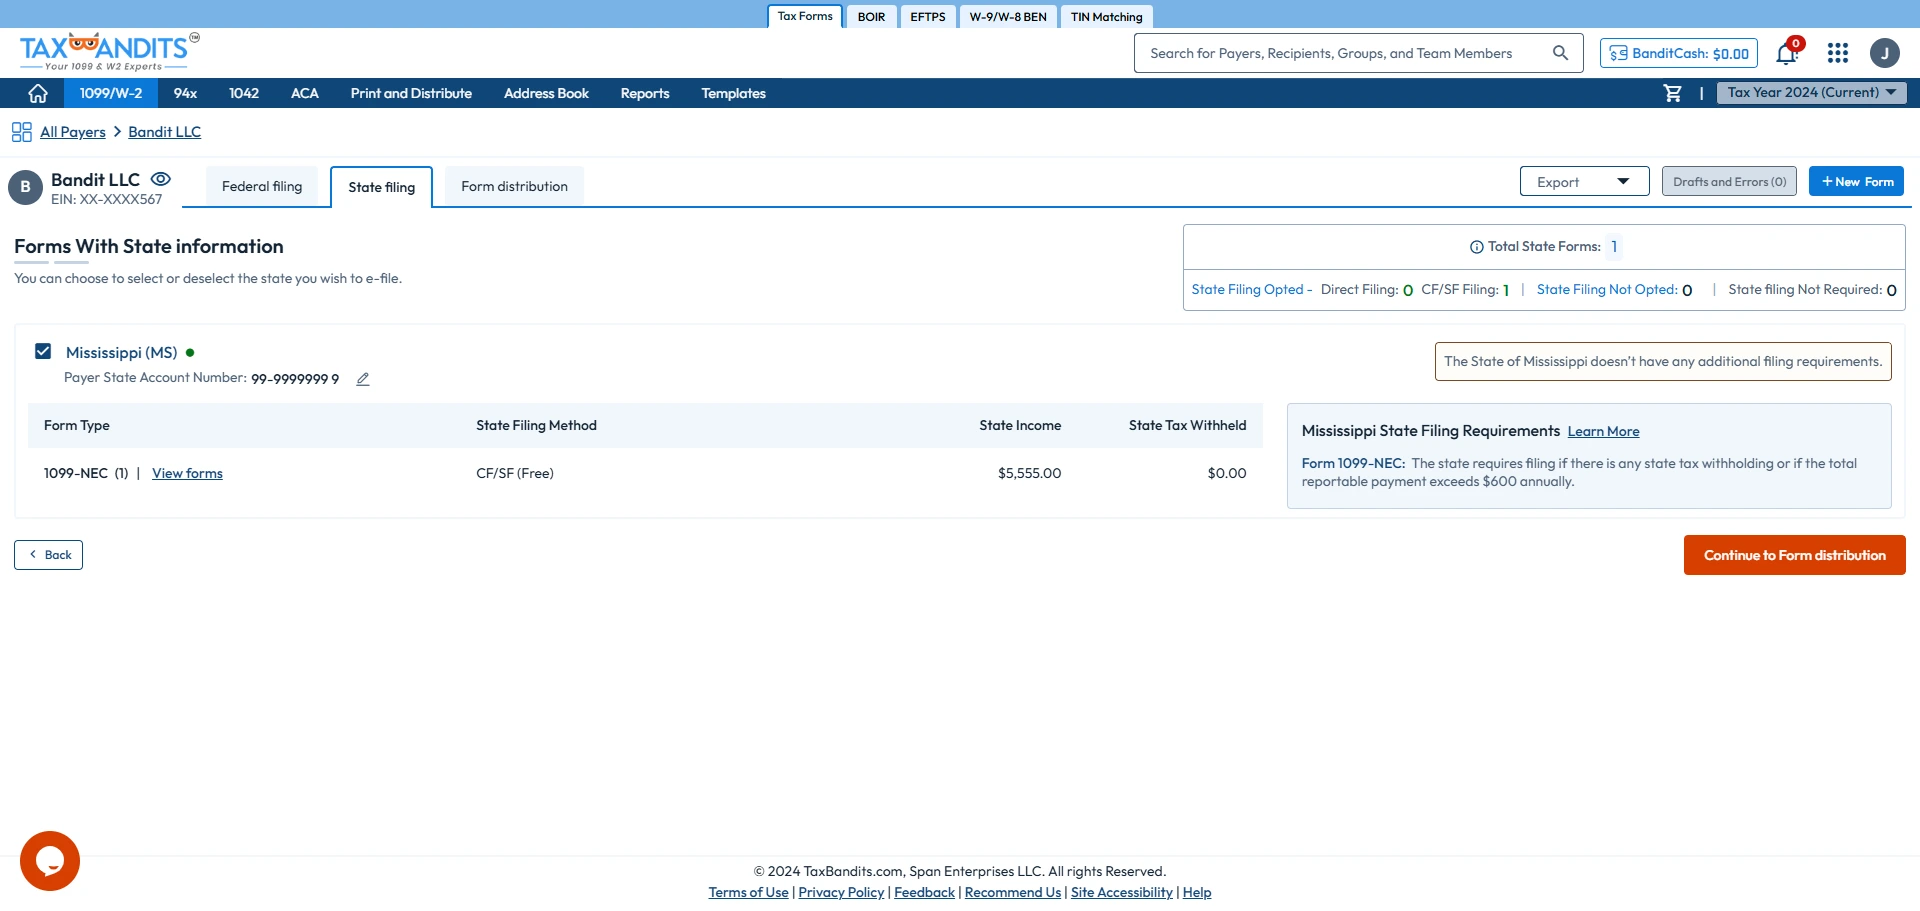1920x911 pixels.
Task: Open Recommend Us footer link
Action: (x=1013, y=893)
